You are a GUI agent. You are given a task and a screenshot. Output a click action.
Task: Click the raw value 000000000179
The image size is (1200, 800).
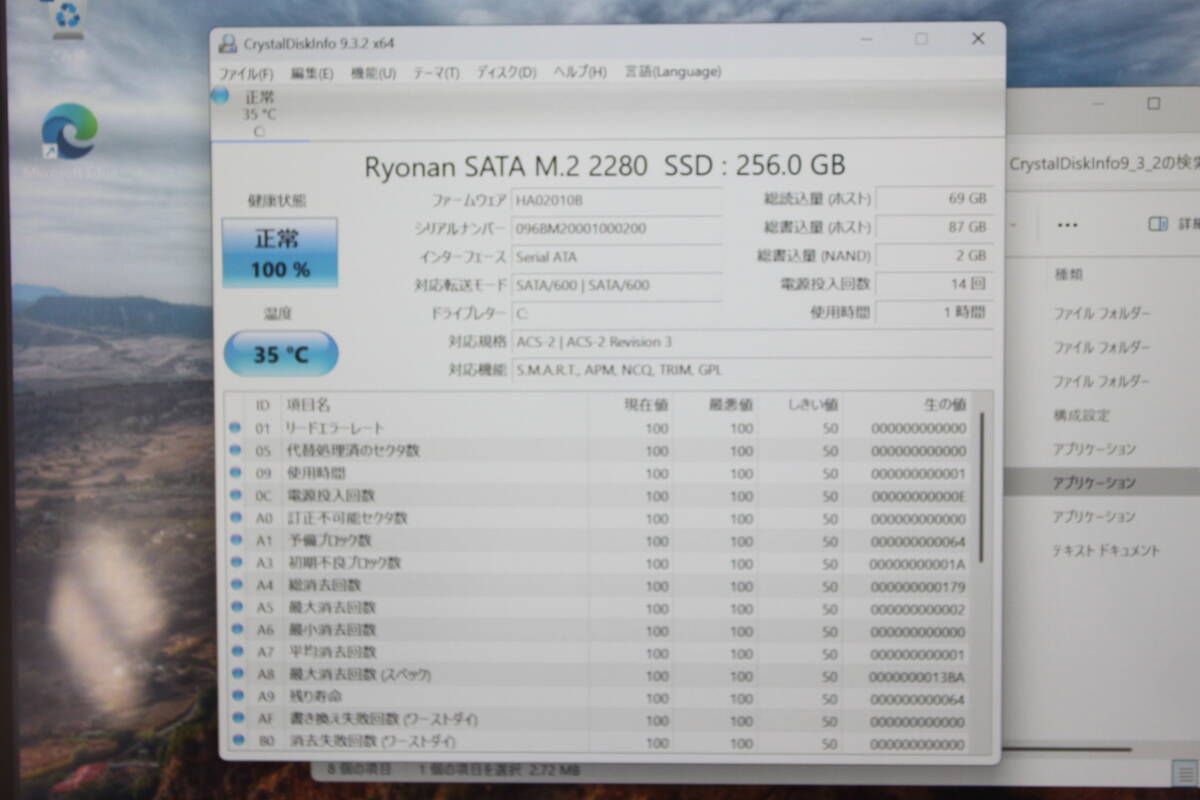pos(917,585)
